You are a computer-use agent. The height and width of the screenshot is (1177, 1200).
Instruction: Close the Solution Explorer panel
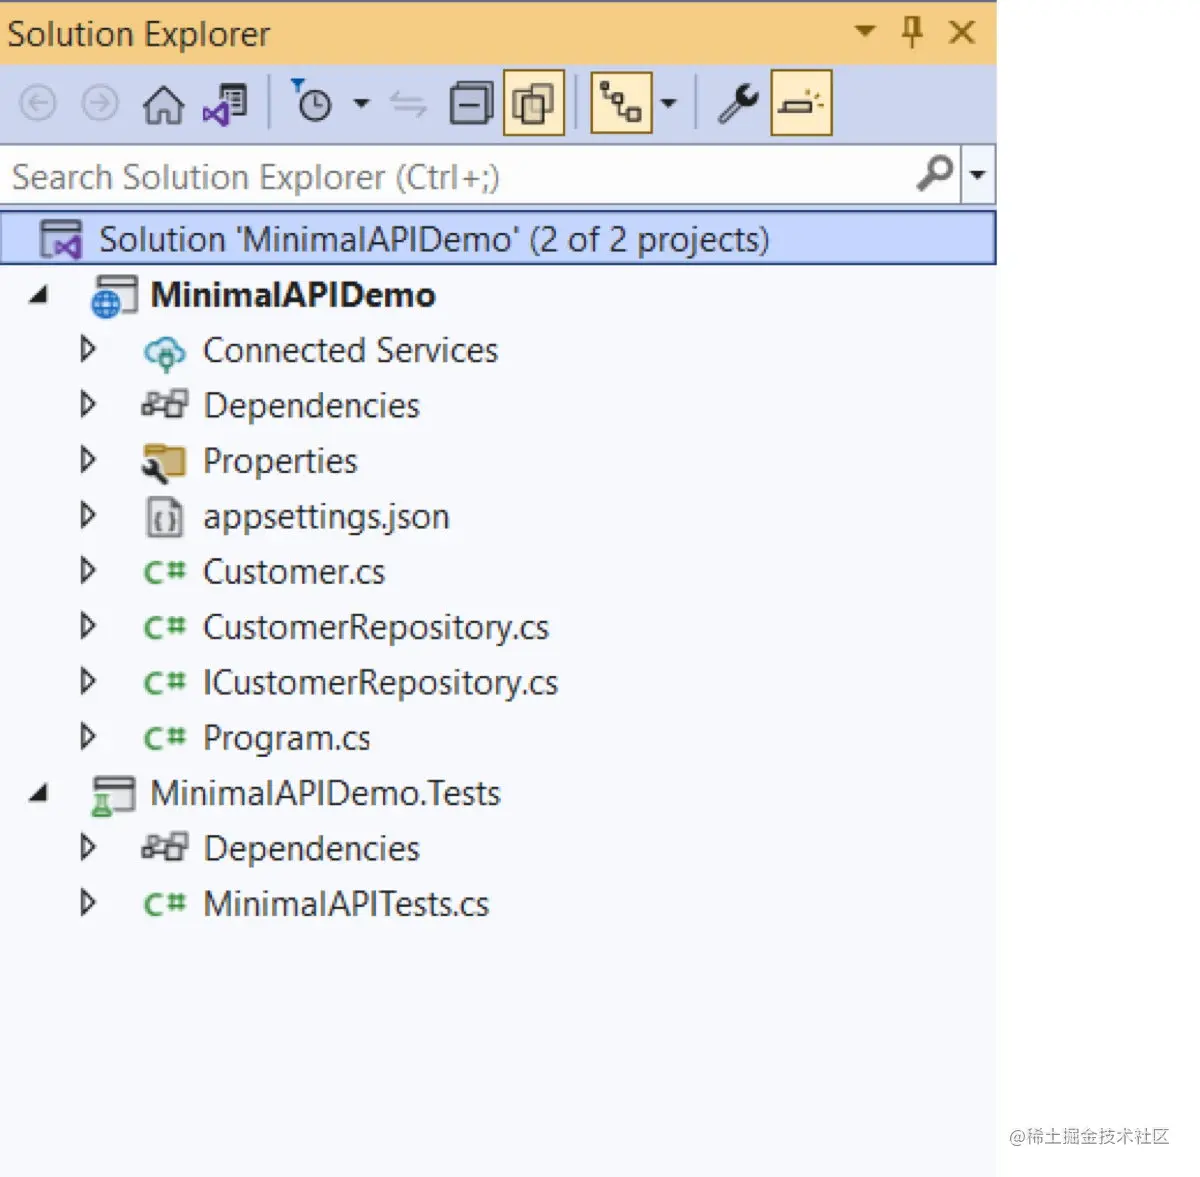962,33
